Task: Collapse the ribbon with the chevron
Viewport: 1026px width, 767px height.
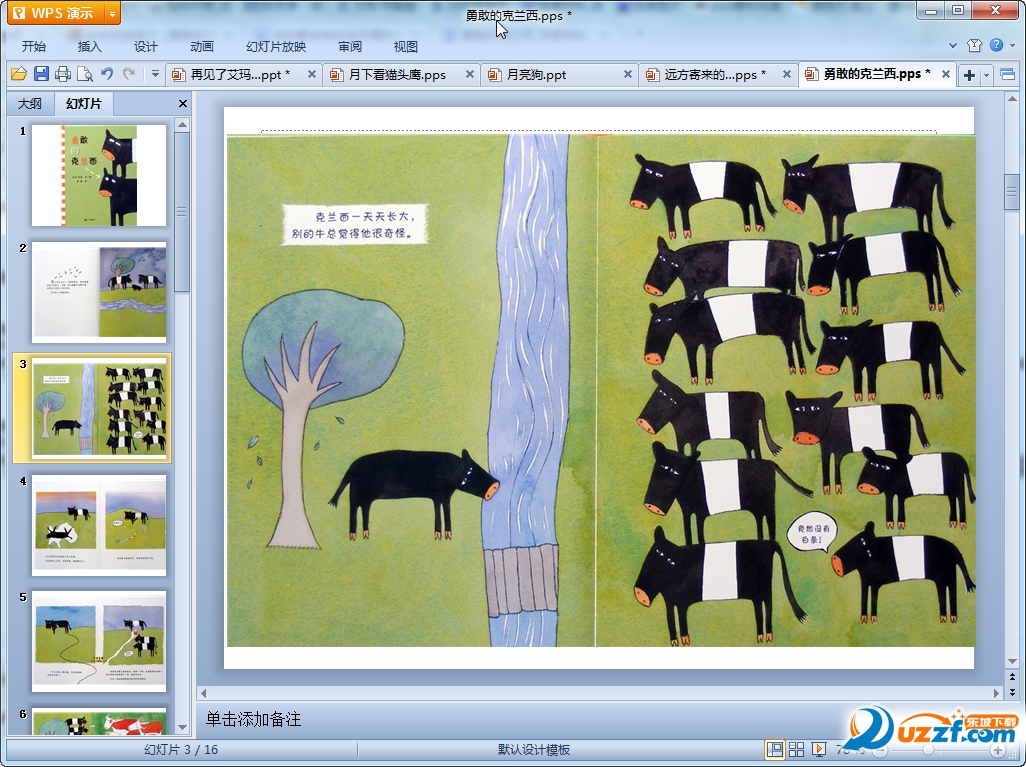Action: (953, 46)
